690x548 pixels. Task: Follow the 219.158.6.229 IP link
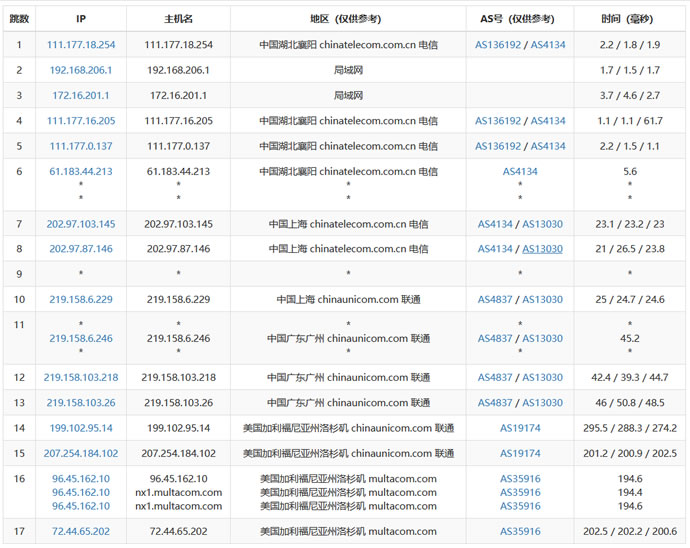tap(81, 299)
